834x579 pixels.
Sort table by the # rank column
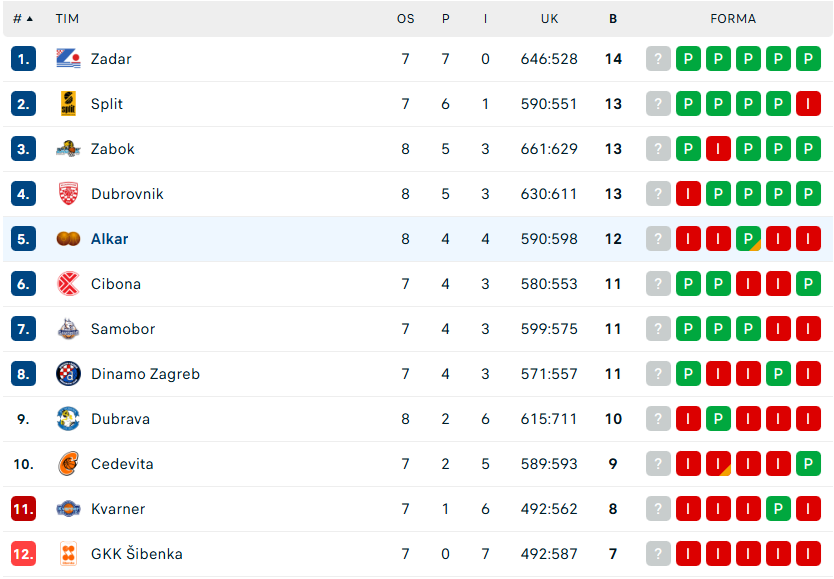point(22,19)
